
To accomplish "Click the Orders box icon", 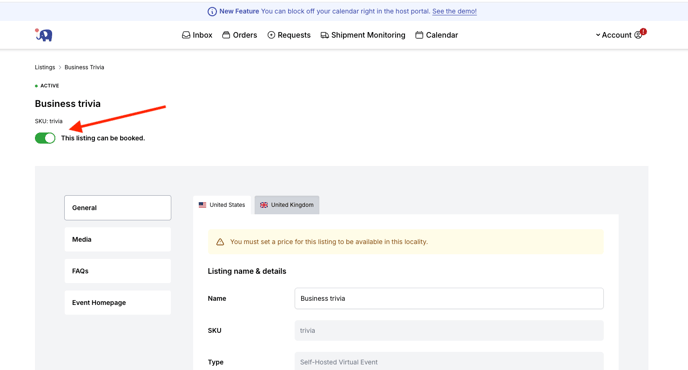I will click(226, 35).
